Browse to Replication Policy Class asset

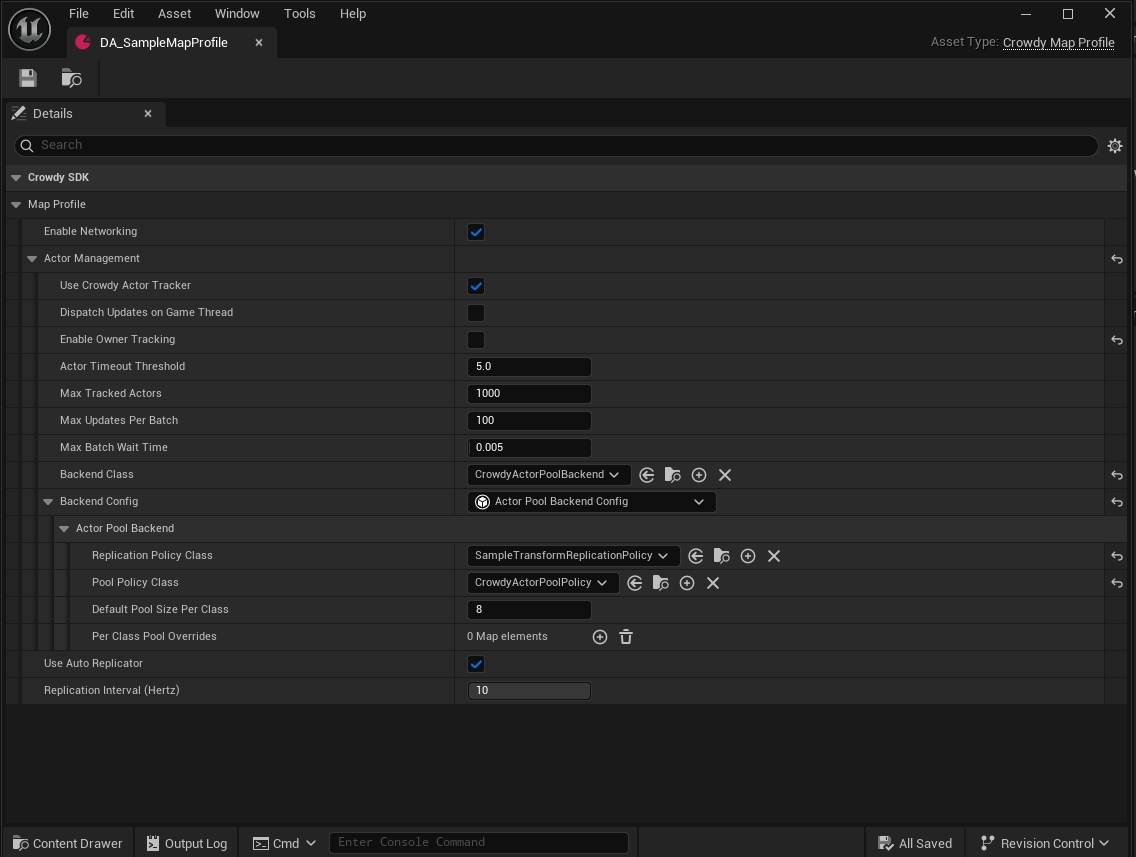722,556
